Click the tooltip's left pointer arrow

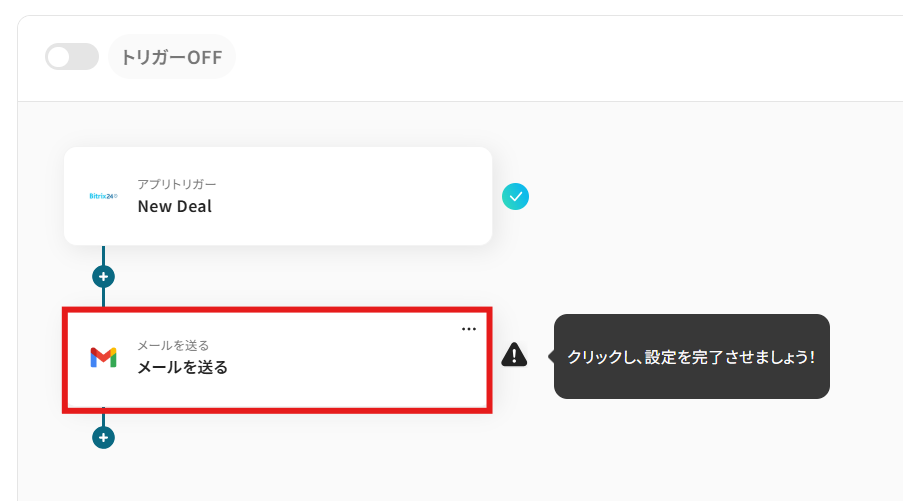pos(551,356)
